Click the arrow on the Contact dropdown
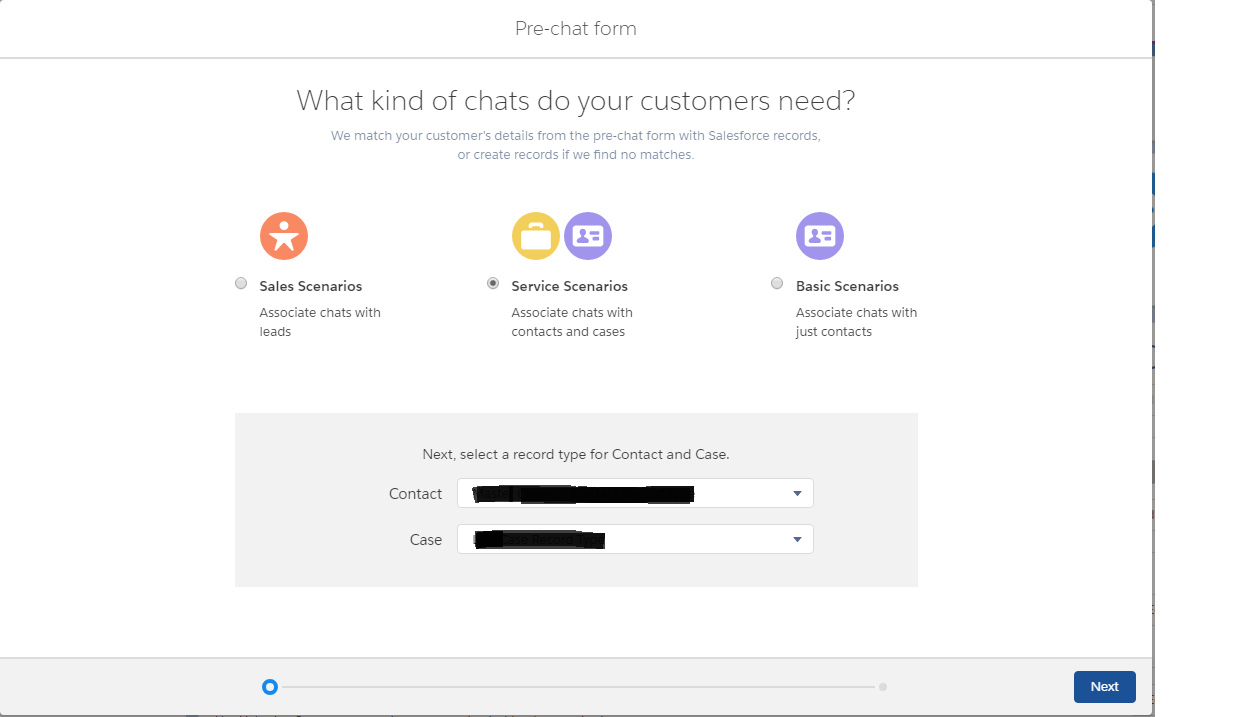Screen dimensions: 1257x717 pos(797,493)
